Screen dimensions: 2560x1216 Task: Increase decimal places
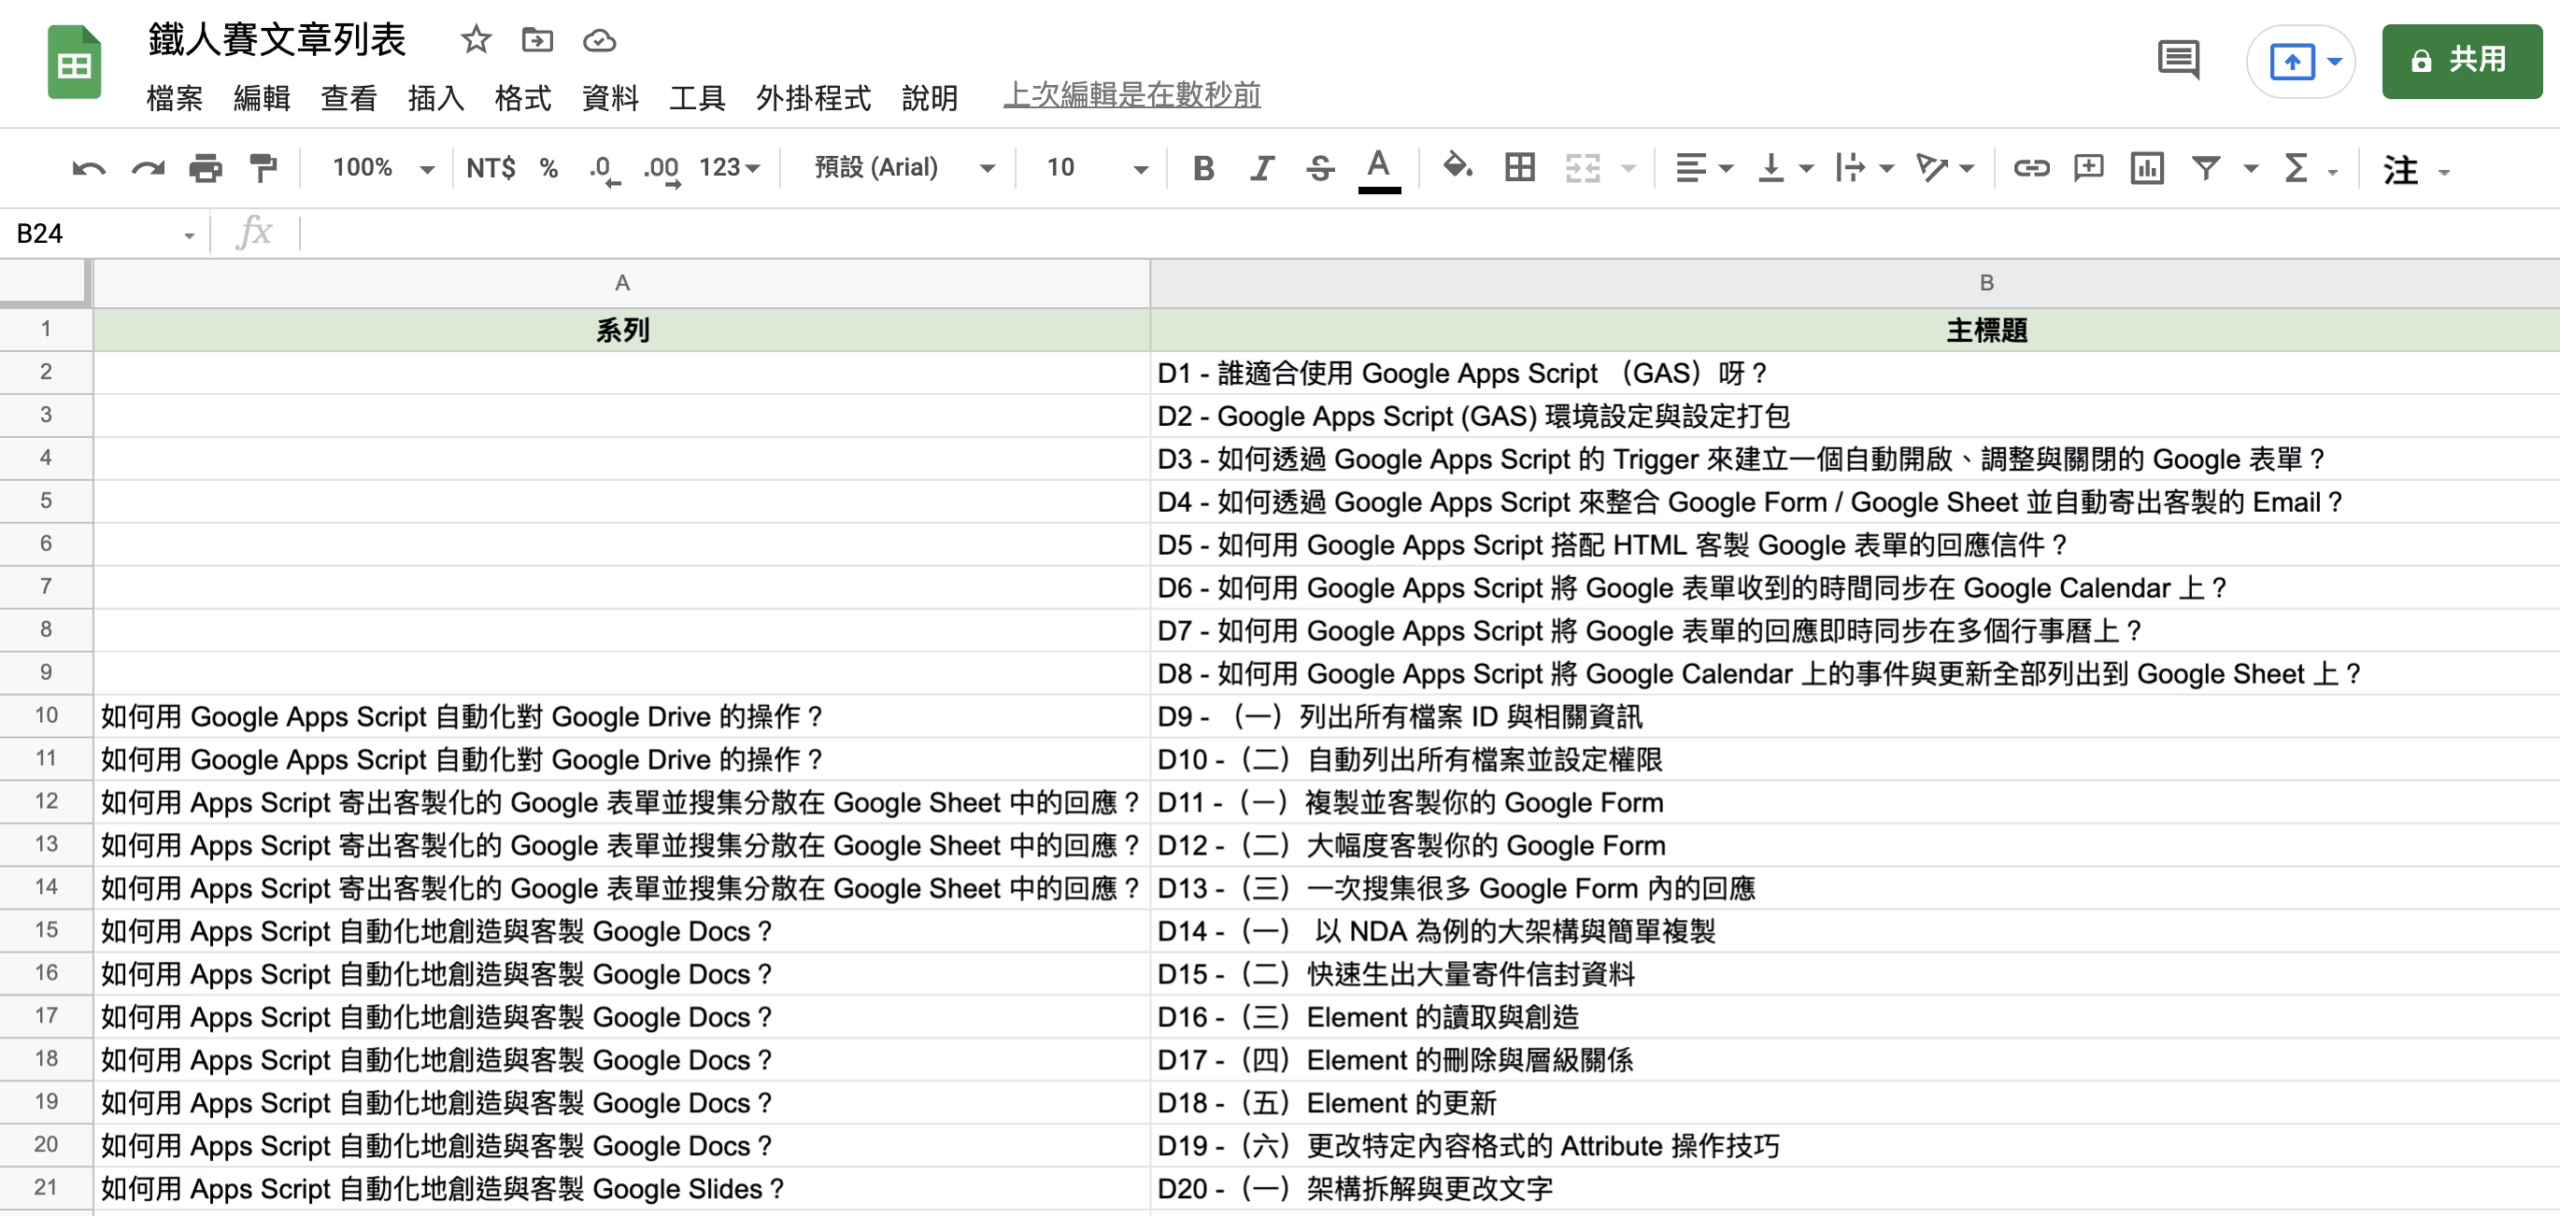click(661, 169)
